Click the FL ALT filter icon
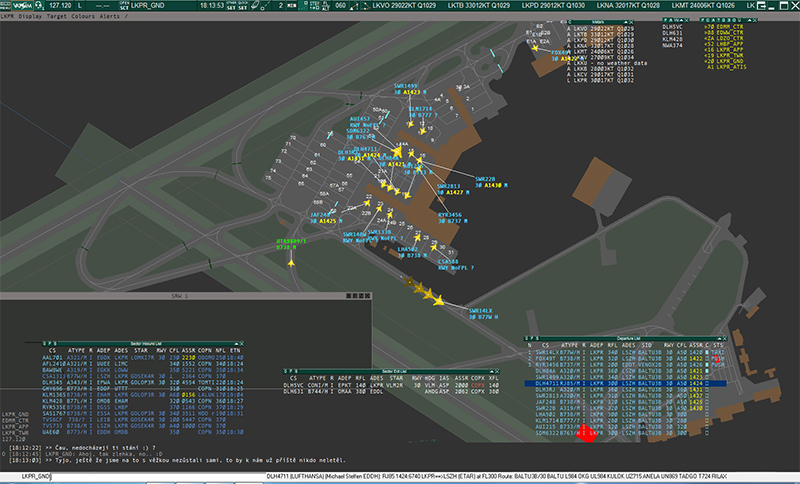 [326, 5]
